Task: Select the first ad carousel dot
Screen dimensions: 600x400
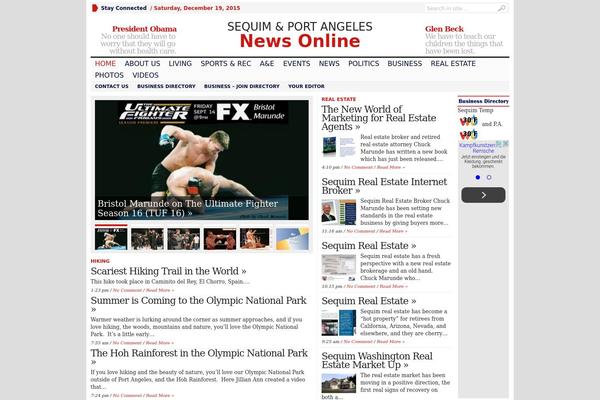Action: click(x=478, y=177)
